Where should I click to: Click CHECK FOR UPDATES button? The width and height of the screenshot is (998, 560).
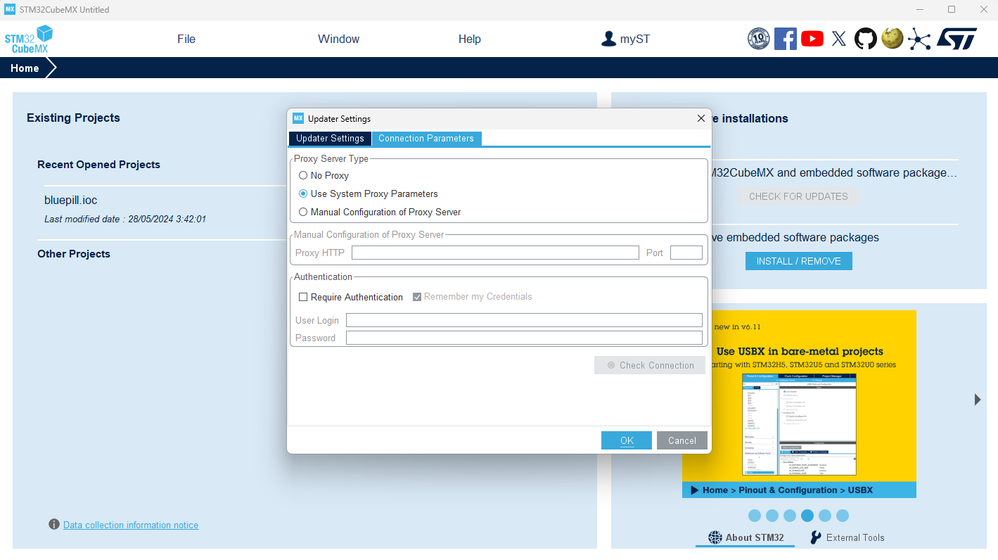[798, 197]
